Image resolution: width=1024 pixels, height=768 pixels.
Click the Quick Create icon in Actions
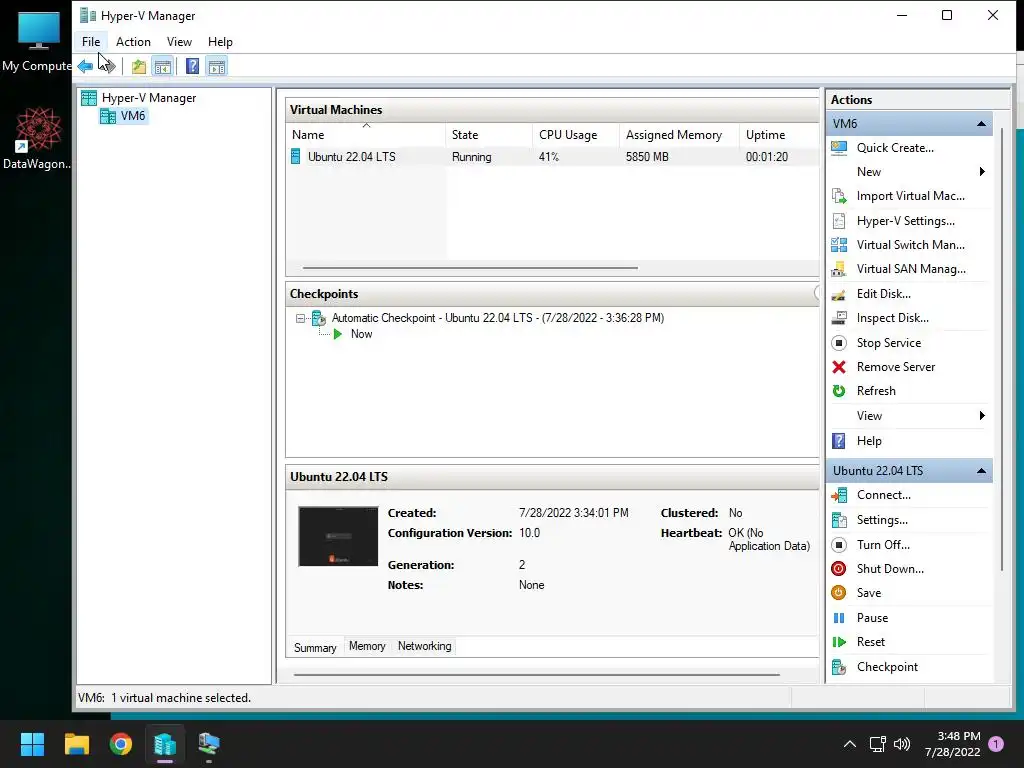point(839,148)
